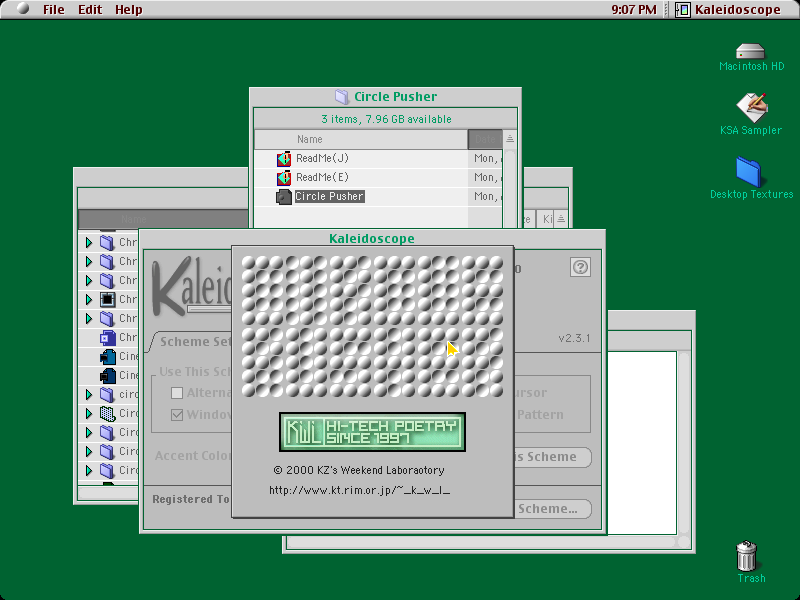Expand the lowercase circ folder row
The height and width of the screenshot is (600, 800).
[x=89, y=394]
